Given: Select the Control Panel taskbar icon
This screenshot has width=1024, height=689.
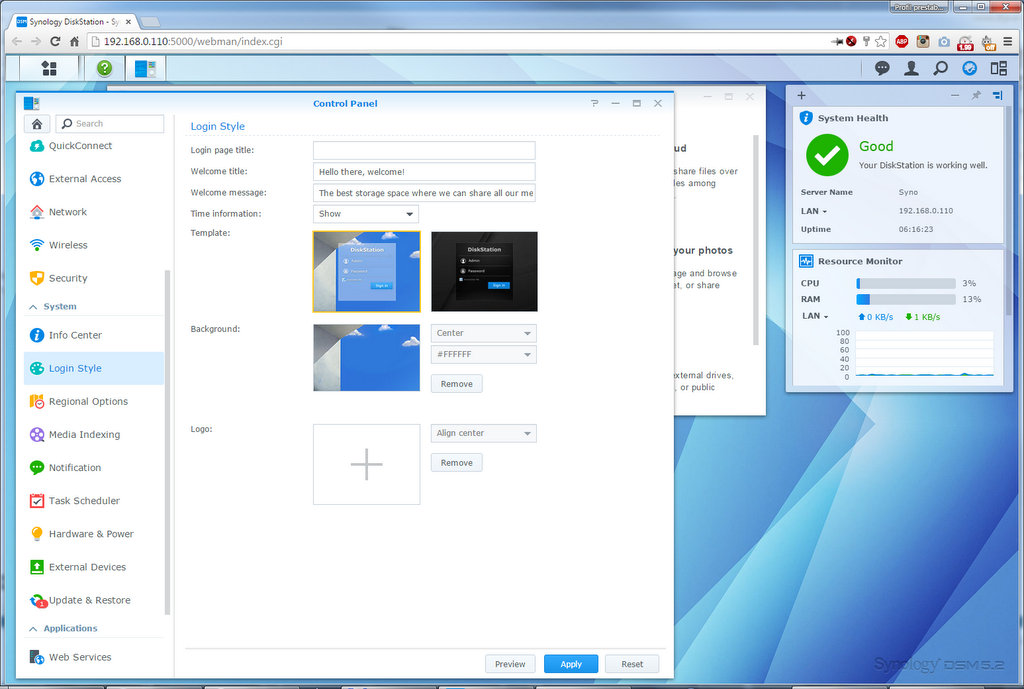Looking at the screenshot, I should [x=145, y=68].
